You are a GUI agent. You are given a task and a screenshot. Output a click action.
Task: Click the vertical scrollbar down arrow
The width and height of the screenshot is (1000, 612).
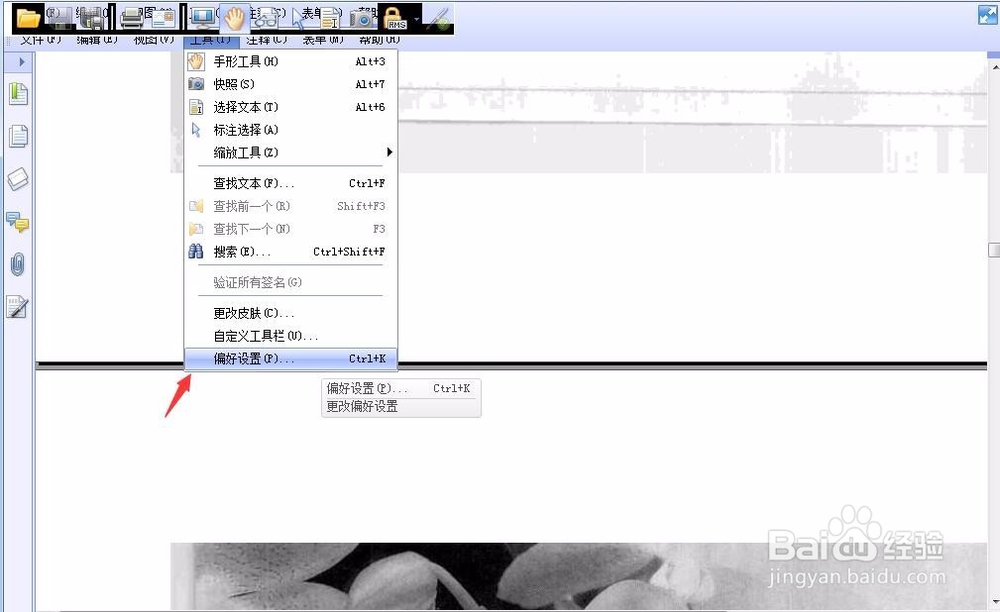pyautogui.click(x=994, y=602)
